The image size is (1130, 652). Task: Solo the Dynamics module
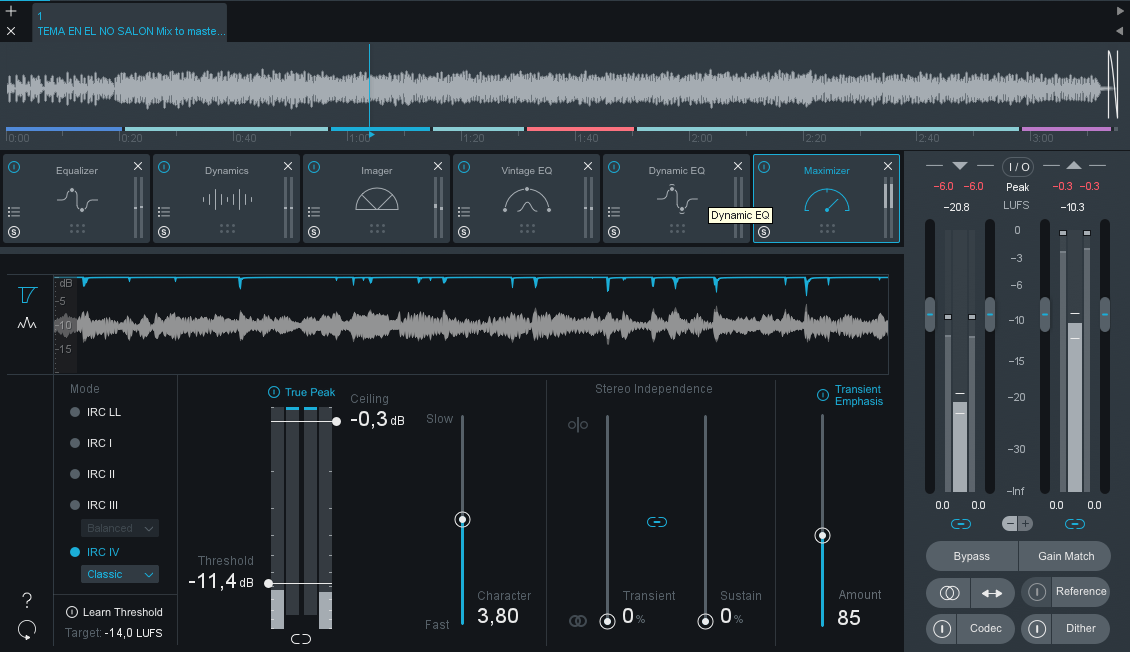point(164,232)
